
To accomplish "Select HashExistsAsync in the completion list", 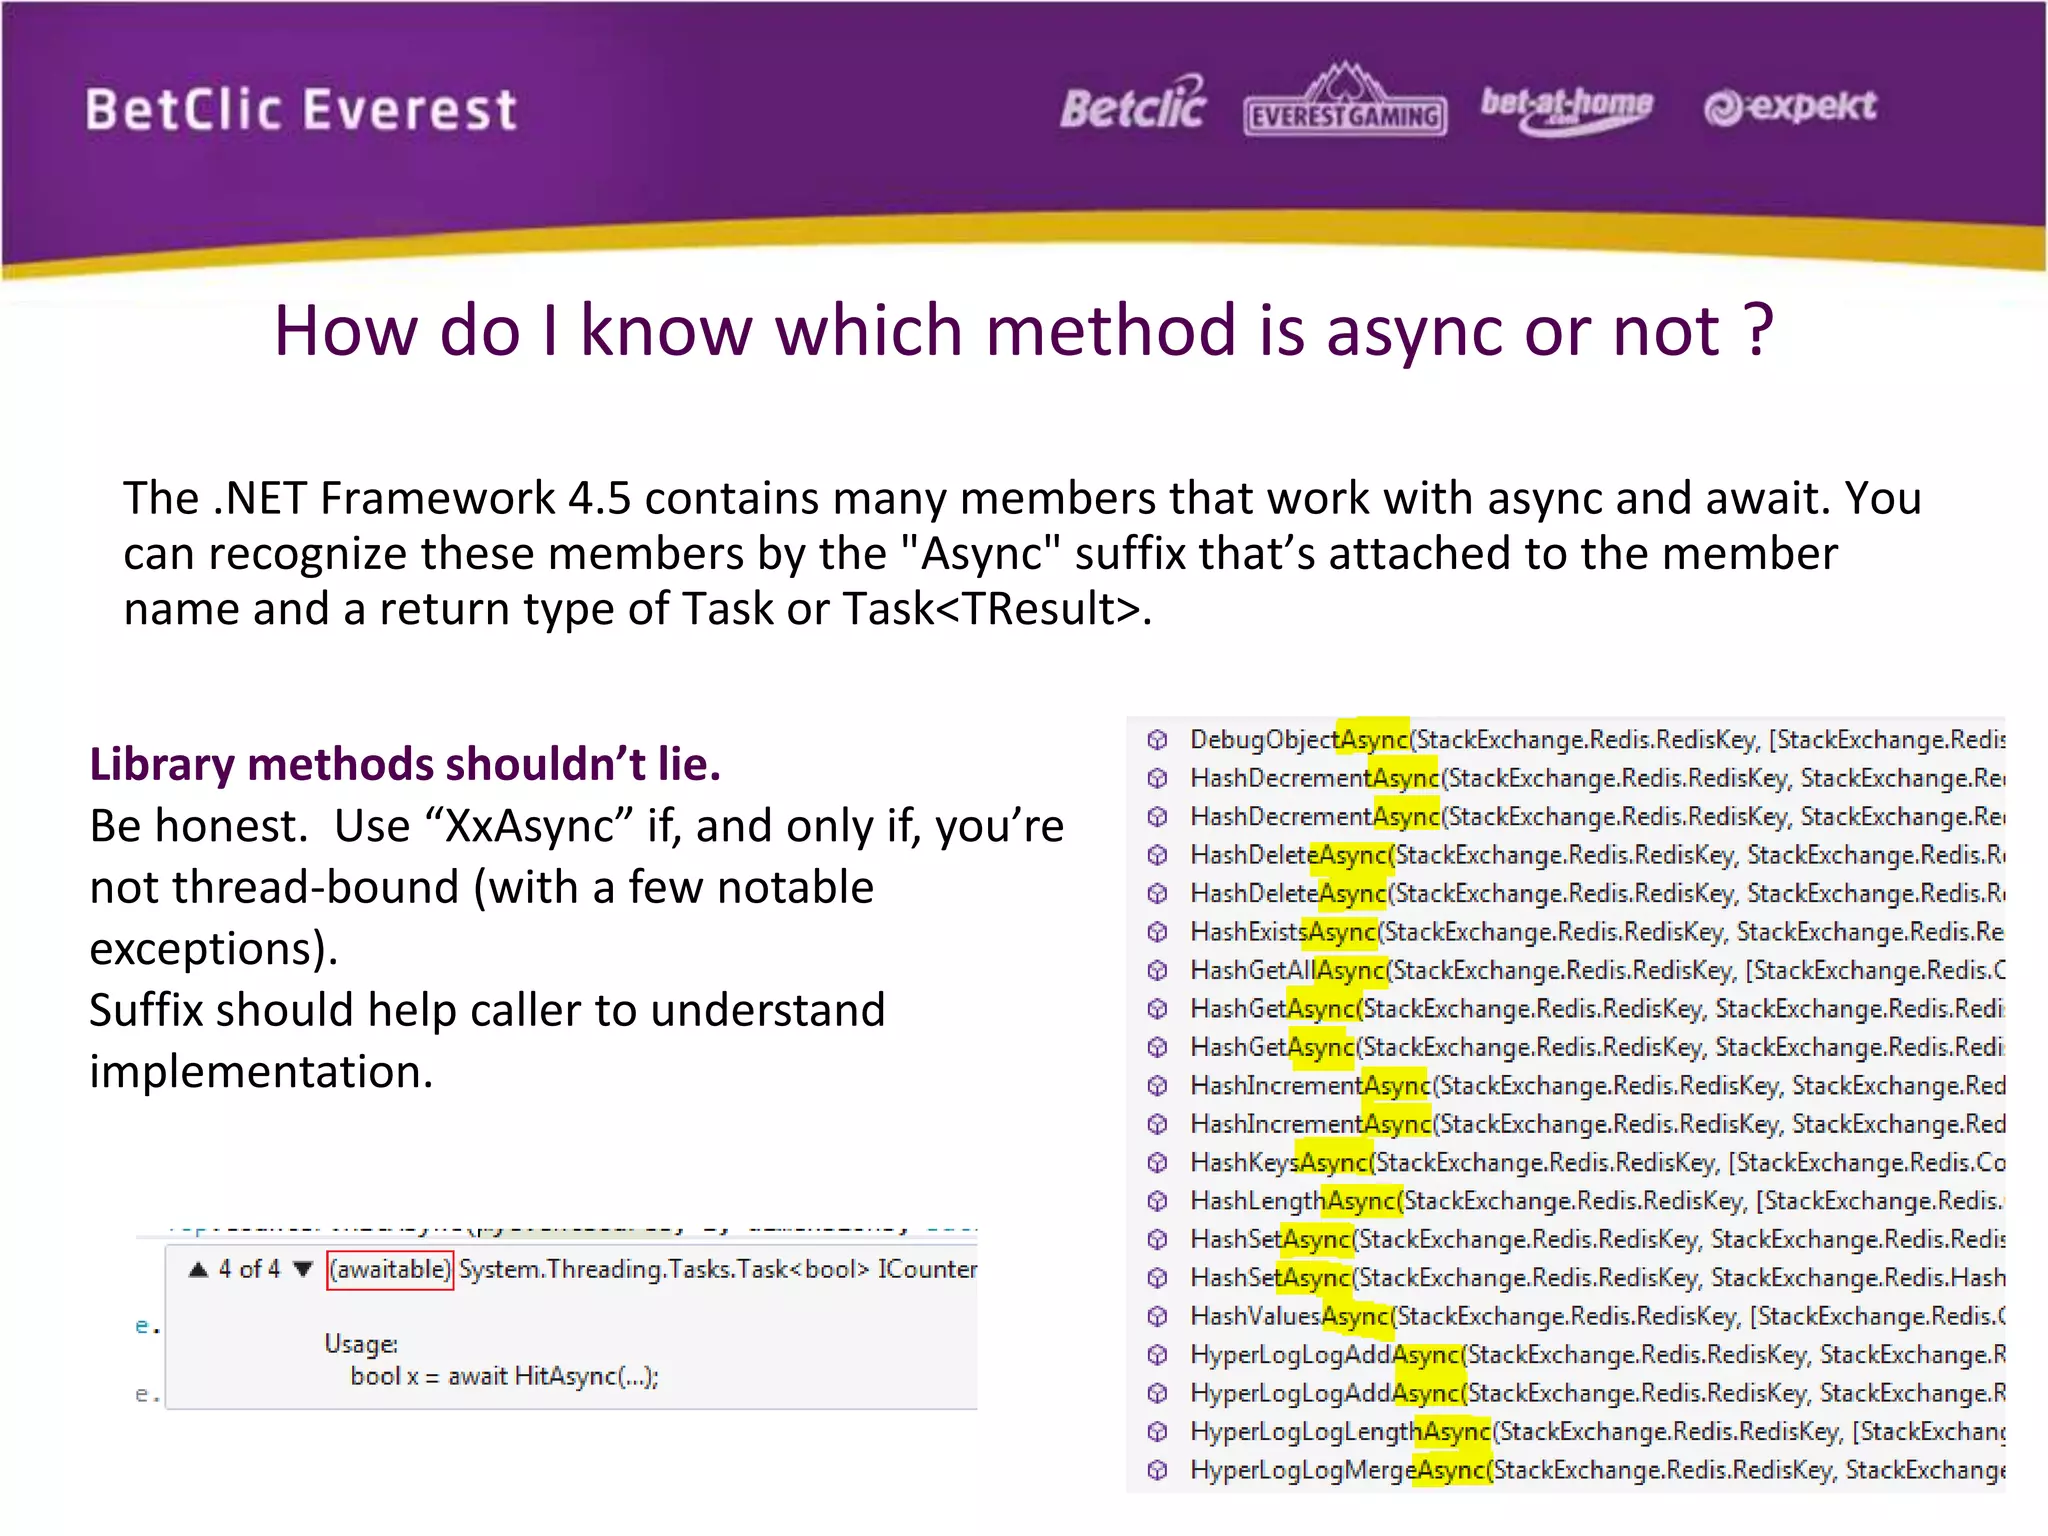I will pyautogui.click(x=1566, y=932).
